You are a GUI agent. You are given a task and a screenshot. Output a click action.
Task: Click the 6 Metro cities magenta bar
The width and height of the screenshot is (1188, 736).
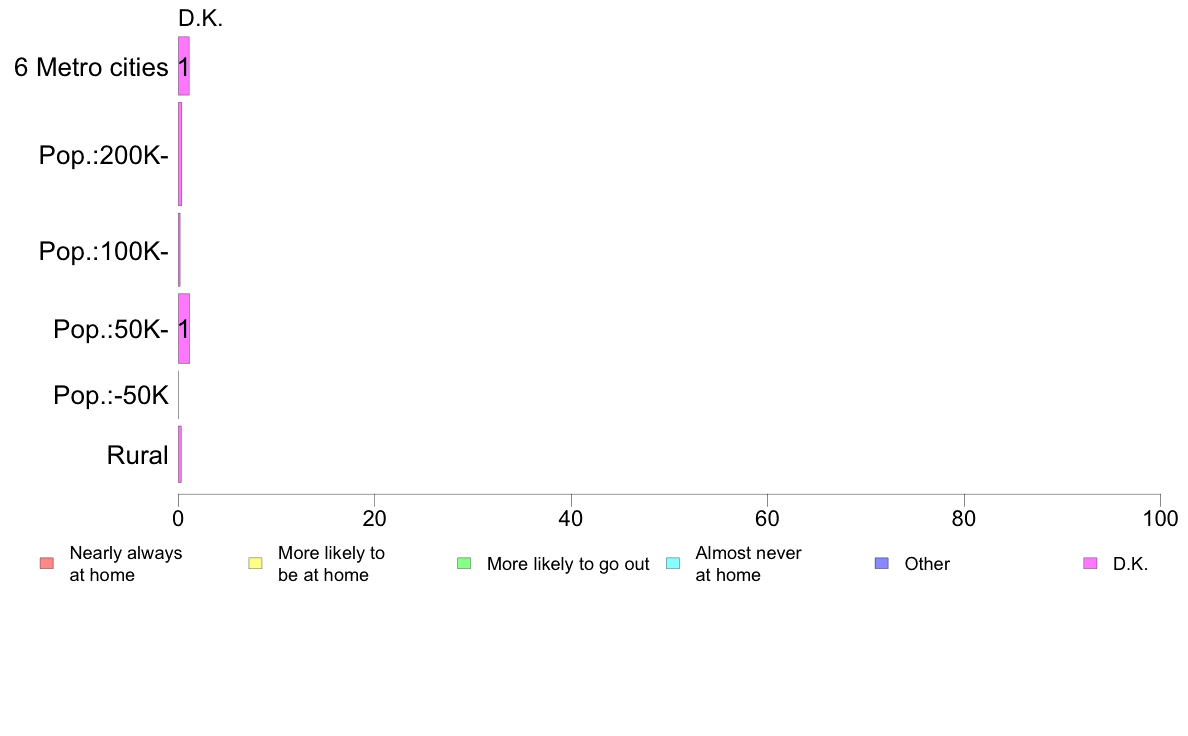(184, 66)
